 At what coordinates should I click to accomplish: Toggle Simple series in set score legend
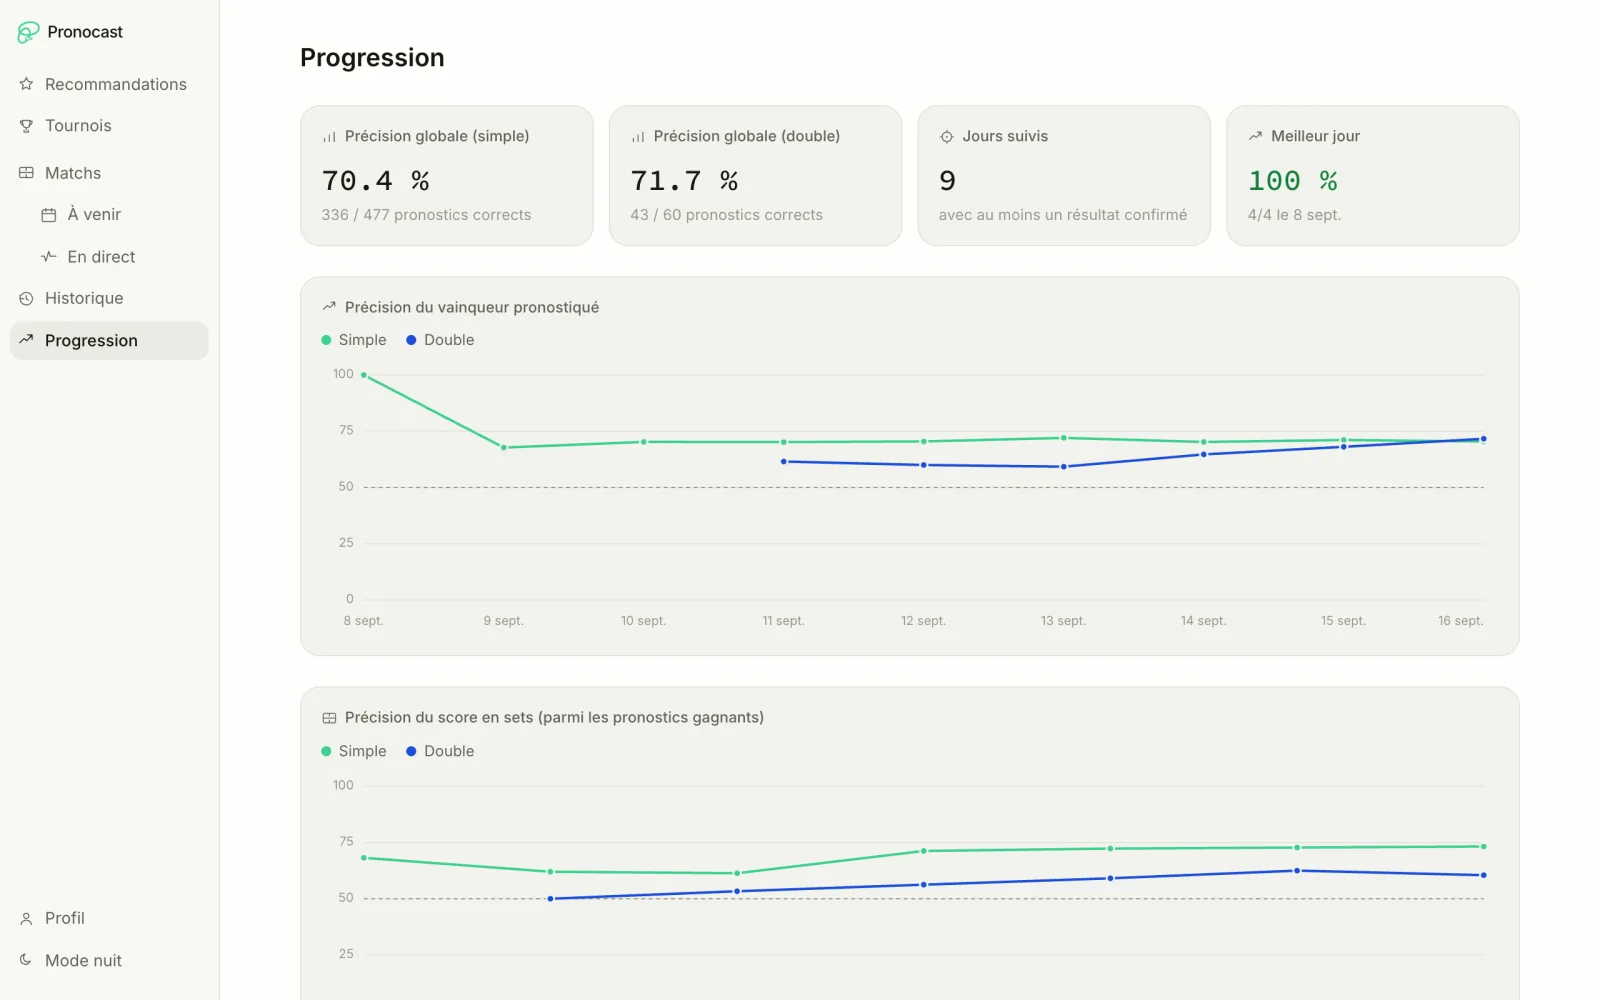(354, 751)
